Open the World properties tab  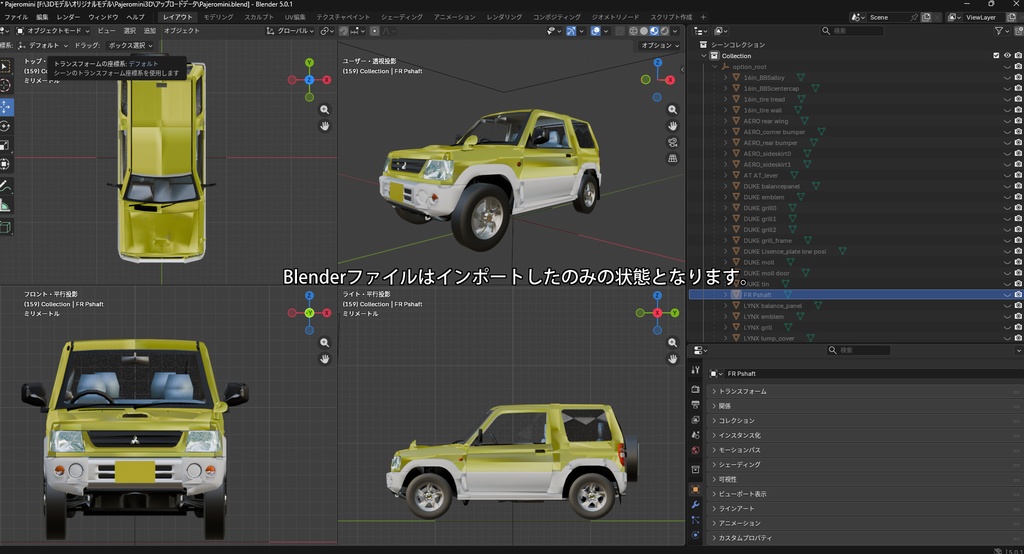click(x=696, y=450)
